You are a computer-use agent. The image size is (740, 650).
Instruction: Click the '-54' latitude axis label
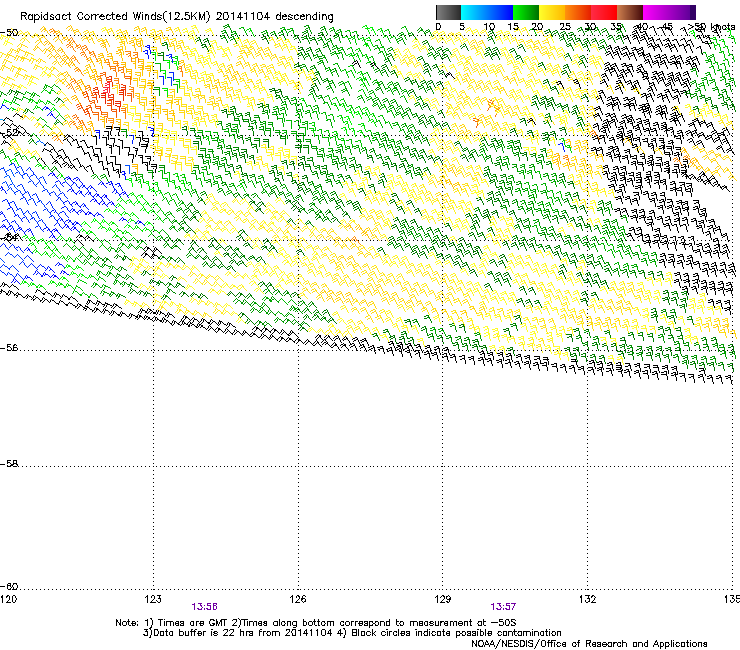(9, 237)
